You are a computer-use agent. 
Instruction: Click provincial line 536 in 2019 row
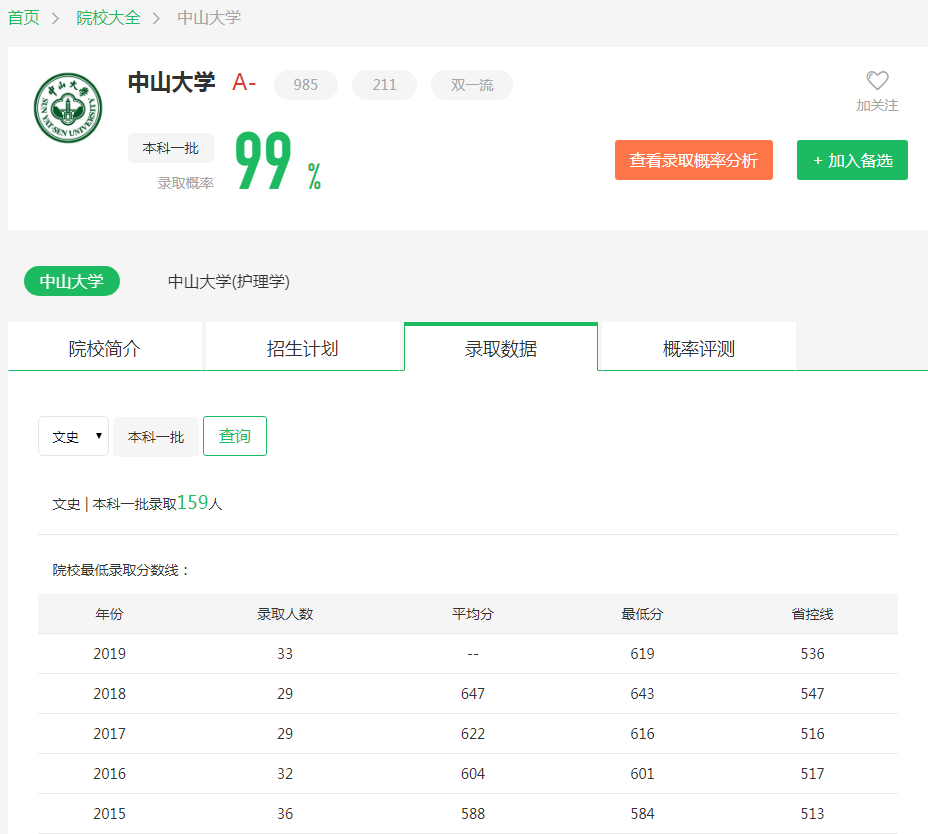click(x=812, y=653)
